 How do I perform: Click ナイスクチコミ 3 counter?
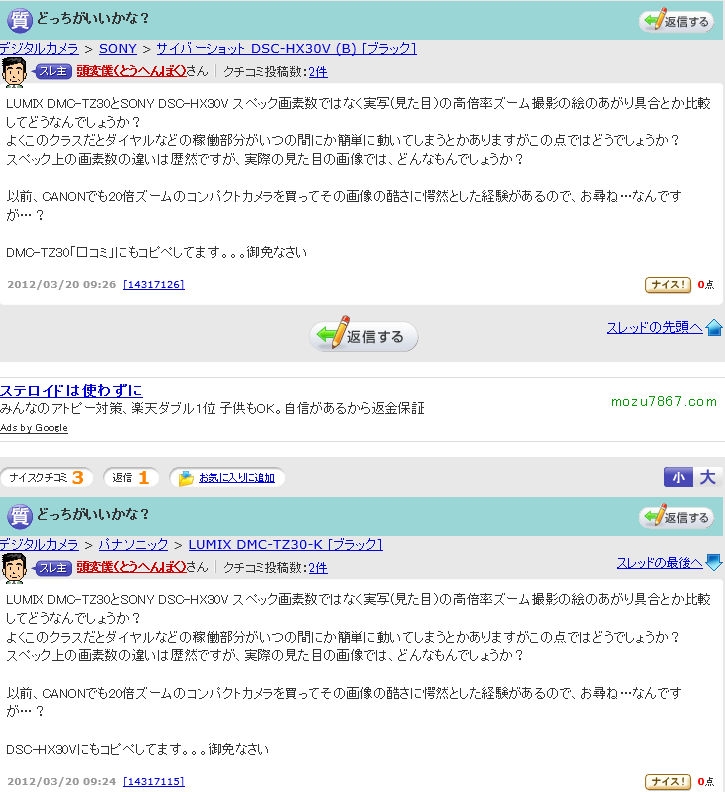click(x=46, y=477)
